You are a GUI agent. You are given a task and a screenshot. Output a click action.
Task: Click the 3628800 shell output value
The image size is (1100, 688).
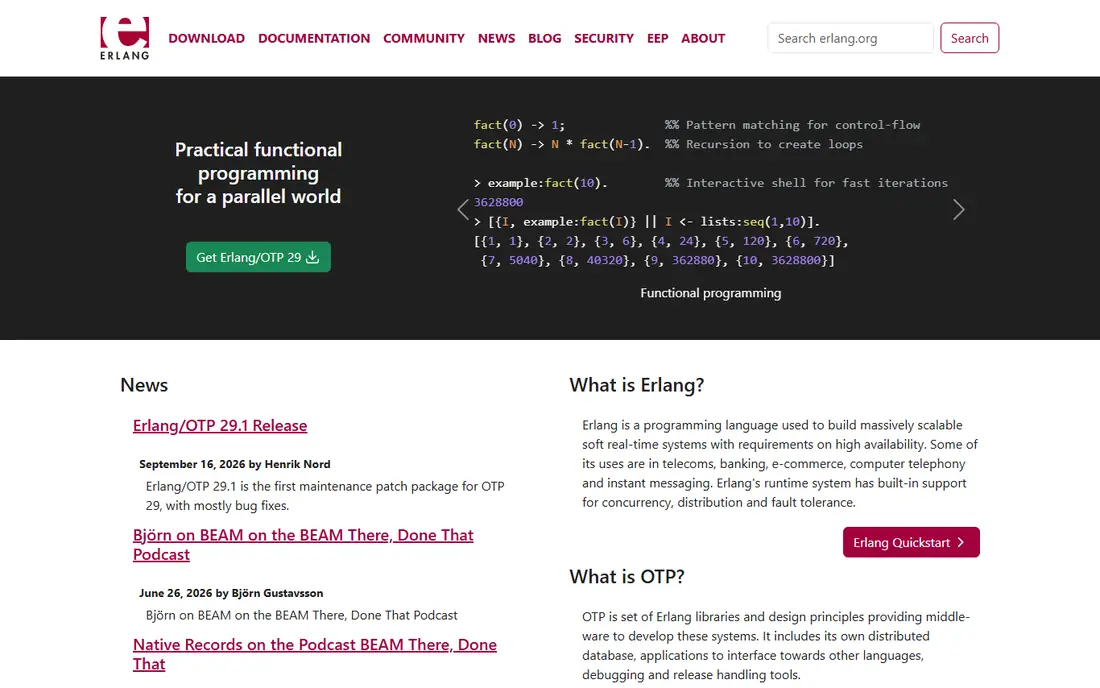498,202
